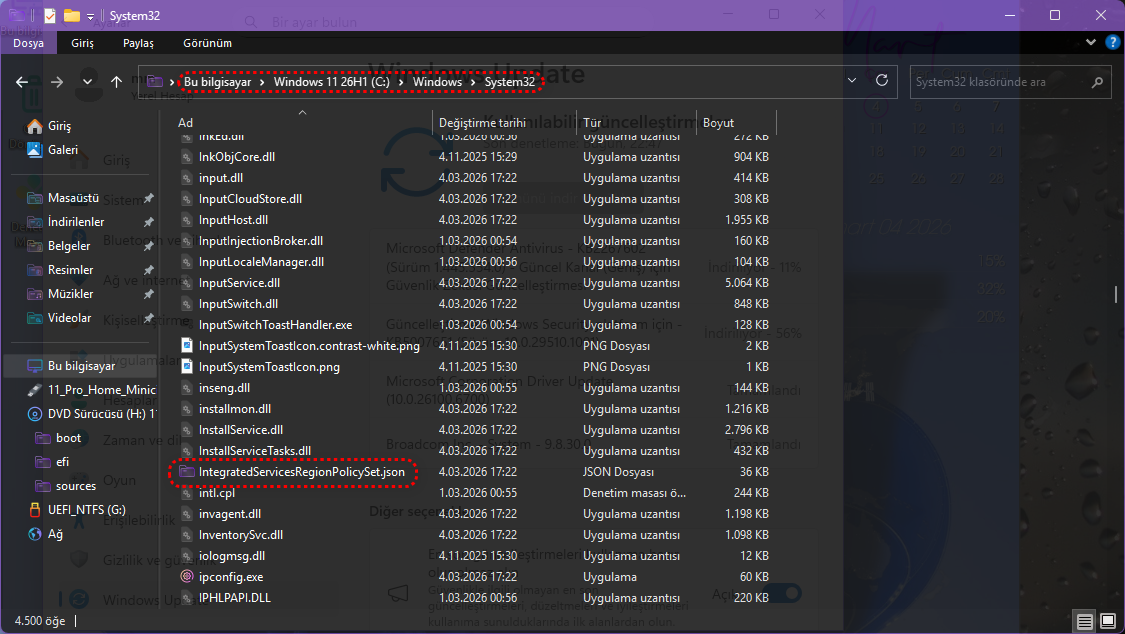Screen dimensions: 1125x634
Task: Open the Görünüm ribbon tab
Action: [x=207, y=43]
